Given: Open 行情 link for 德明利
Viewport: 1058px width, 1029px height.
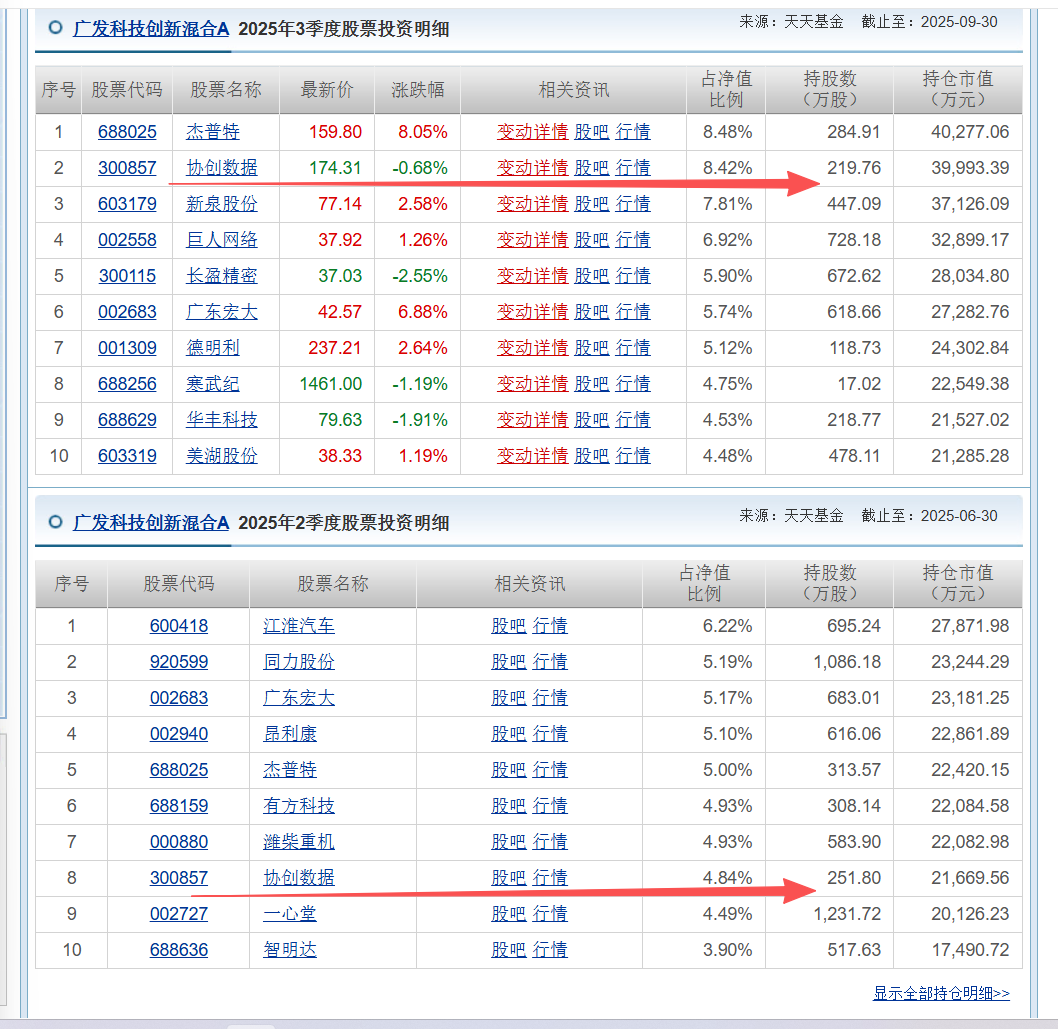Looking at the screenshot, I should click(x=633, y=347).
